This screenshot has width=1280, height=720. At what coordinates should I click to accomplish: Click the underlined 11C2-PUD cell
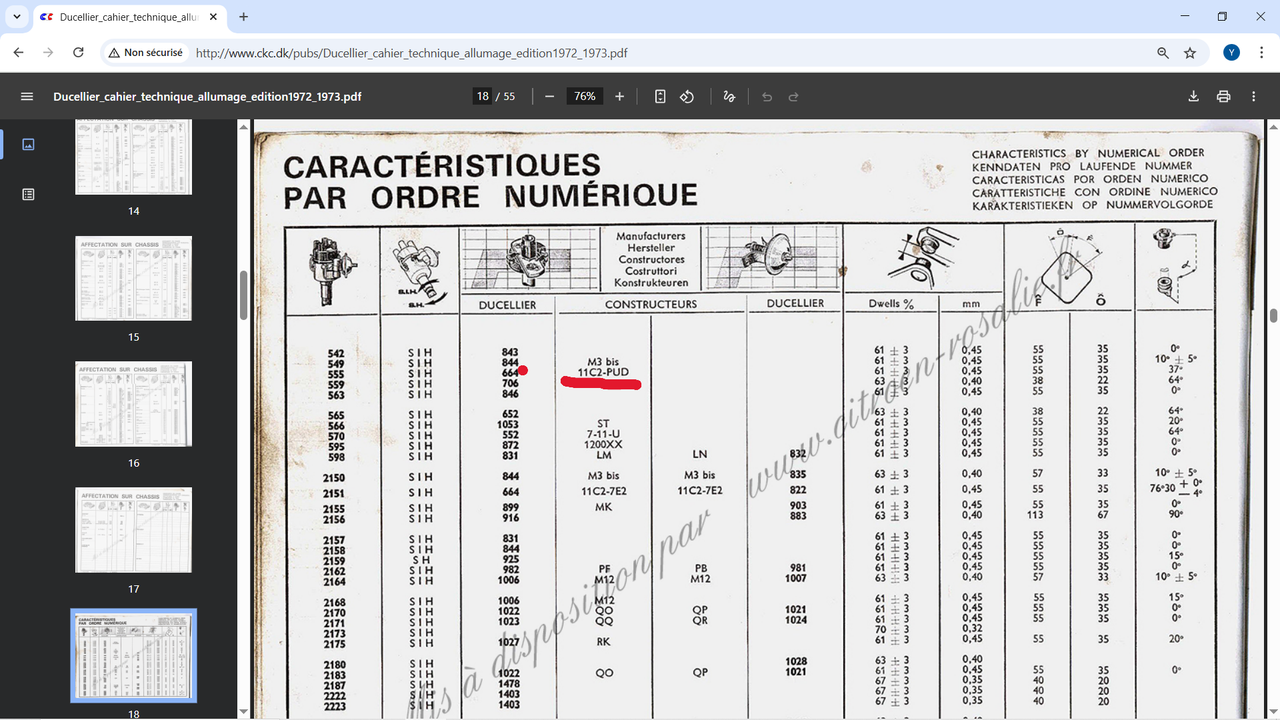(x=603, y=372)
